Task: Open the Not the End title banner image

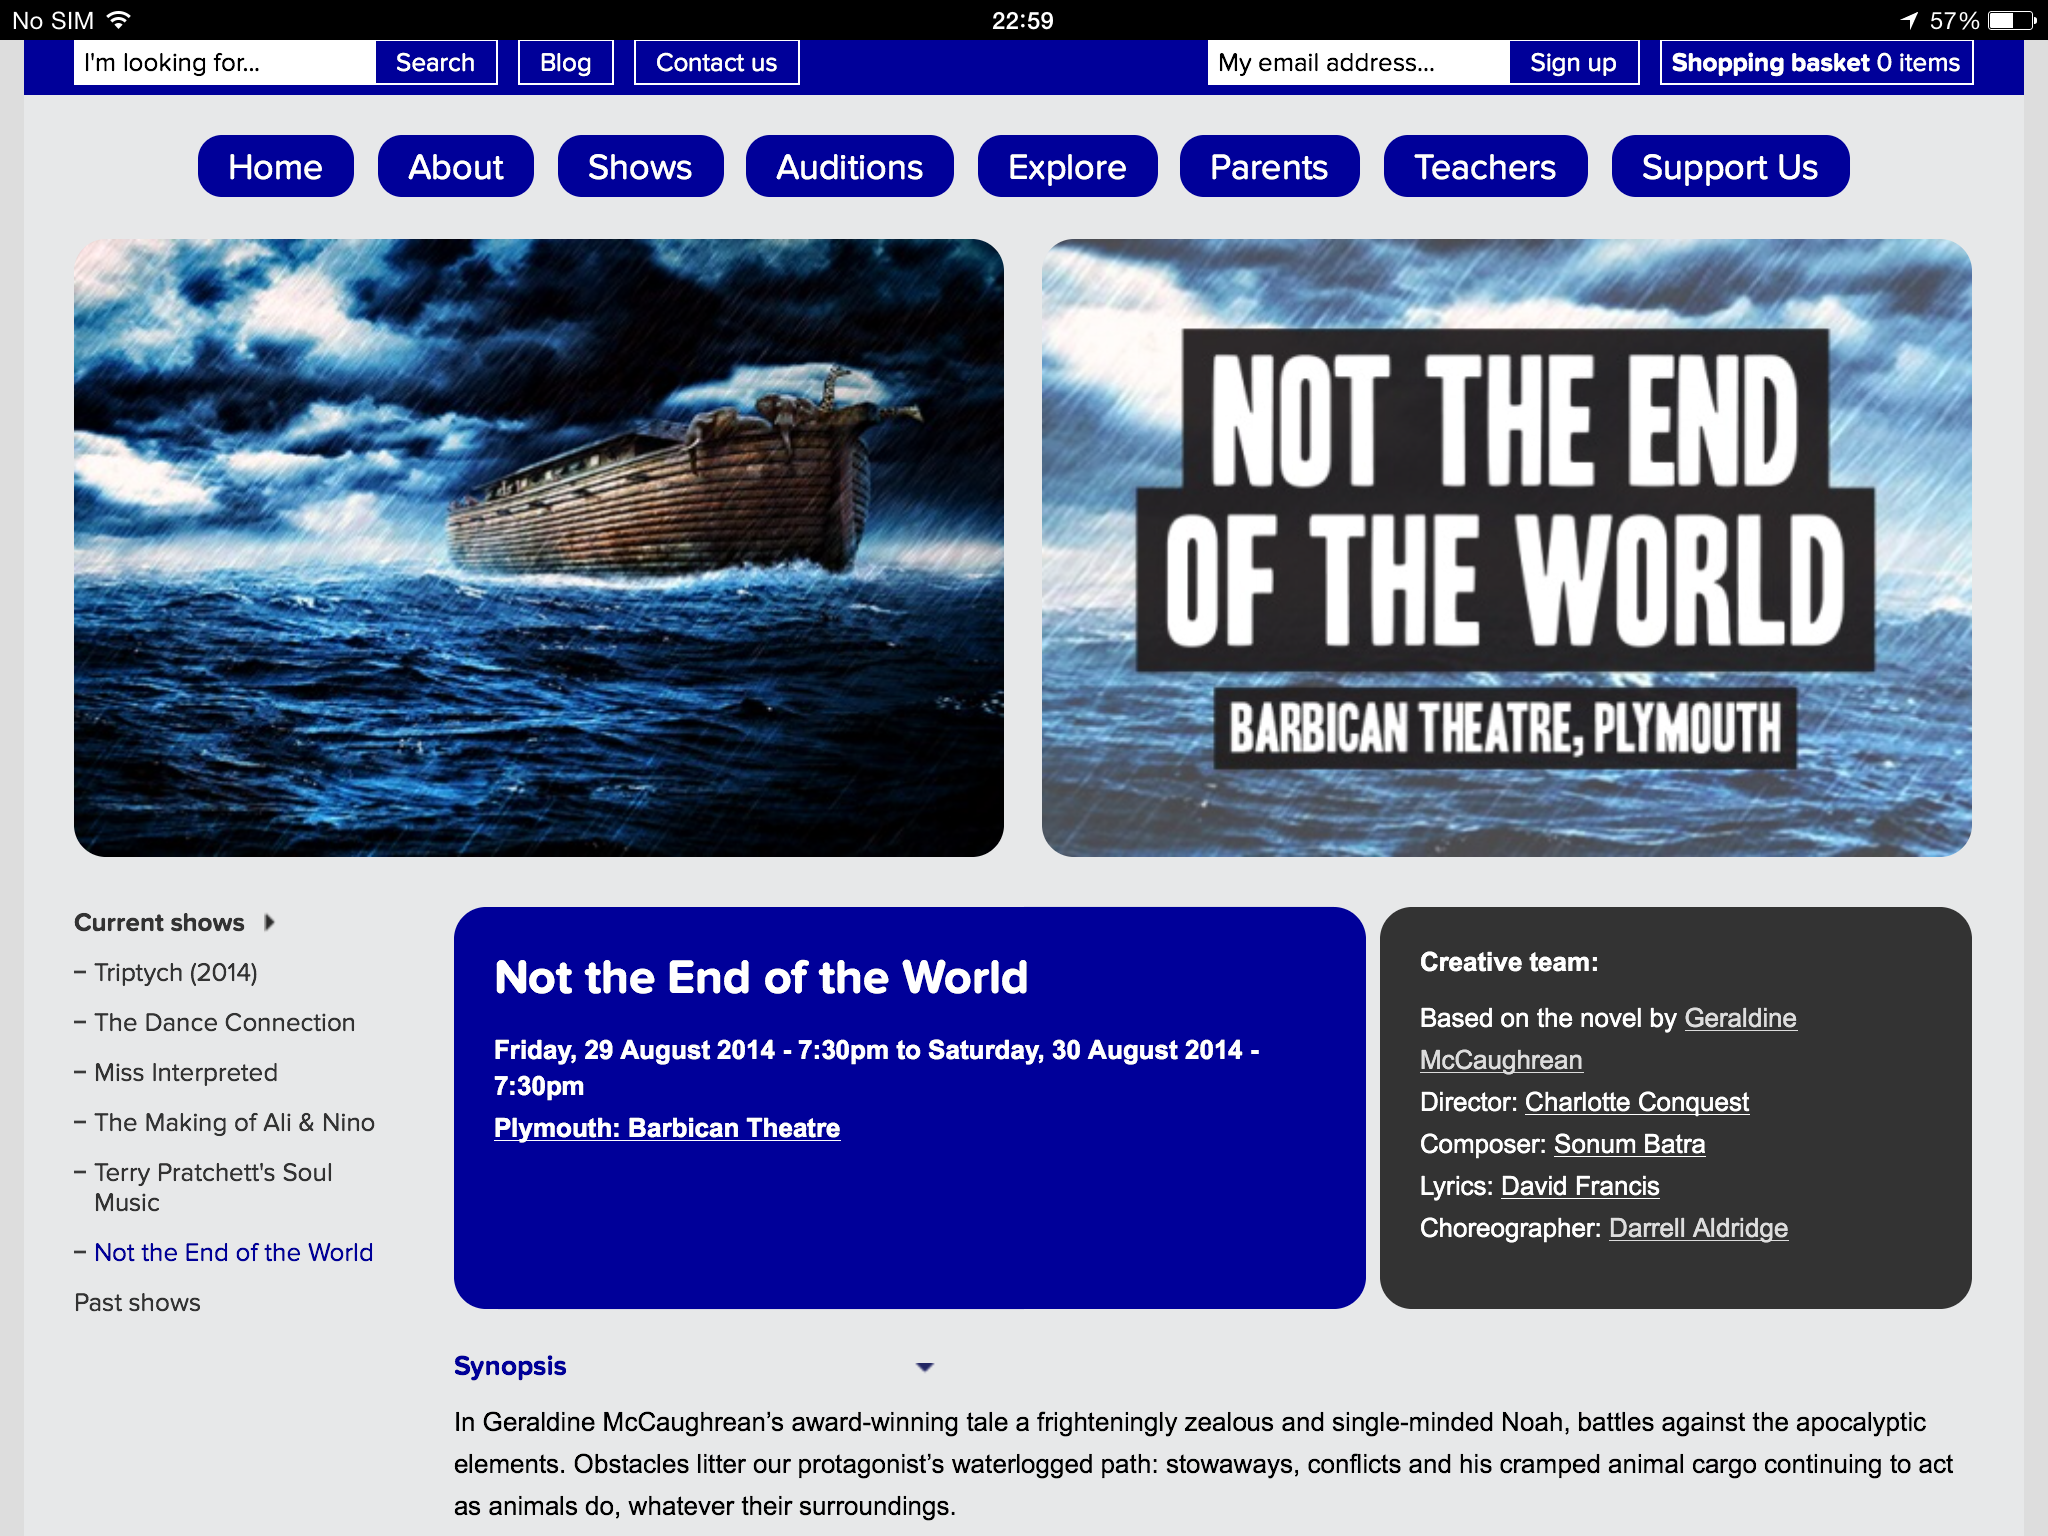Action: tap(1506, 548)
